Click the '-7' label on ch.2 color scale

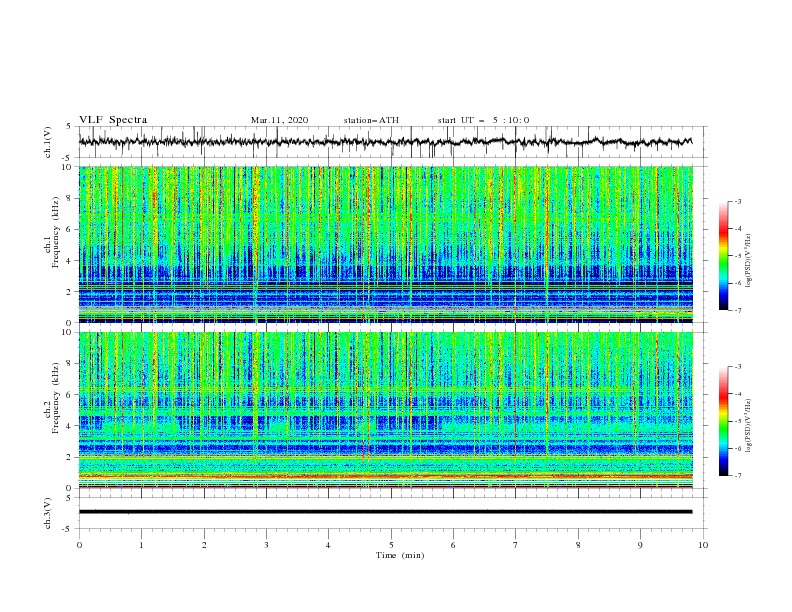point(738,476)
